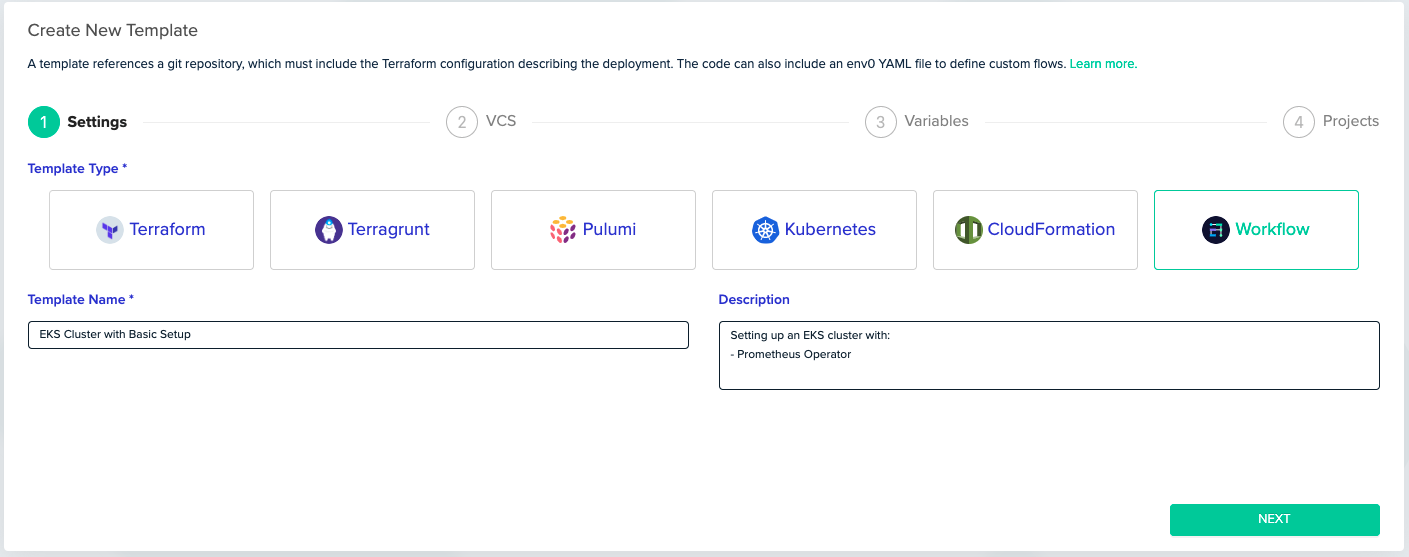
Task: Click the Prometheus Operator line in description
Action: click(791, 355)
